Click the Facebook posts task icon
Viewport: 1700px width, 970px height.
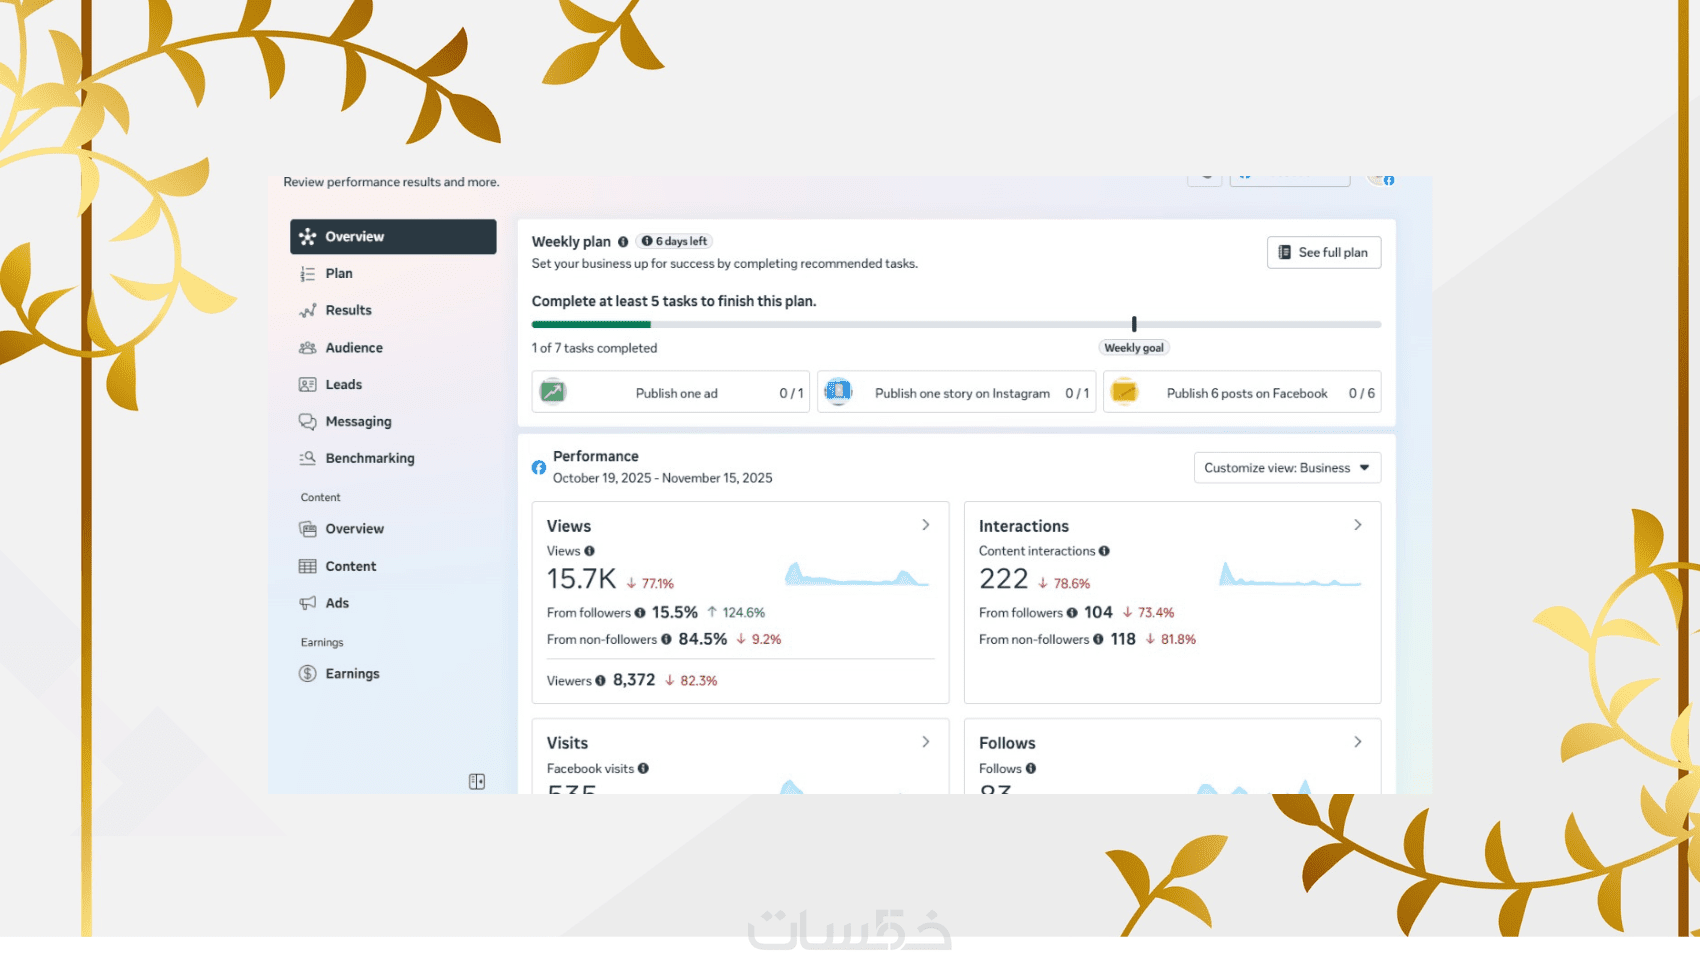1124,392
